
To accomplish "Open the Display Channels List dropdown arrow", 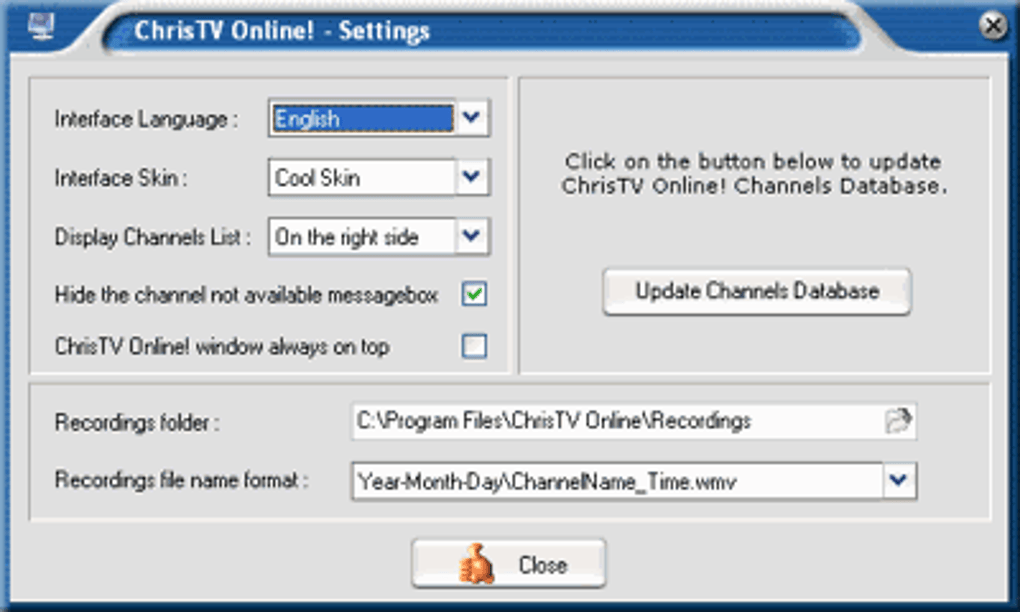I will [471, 236].
